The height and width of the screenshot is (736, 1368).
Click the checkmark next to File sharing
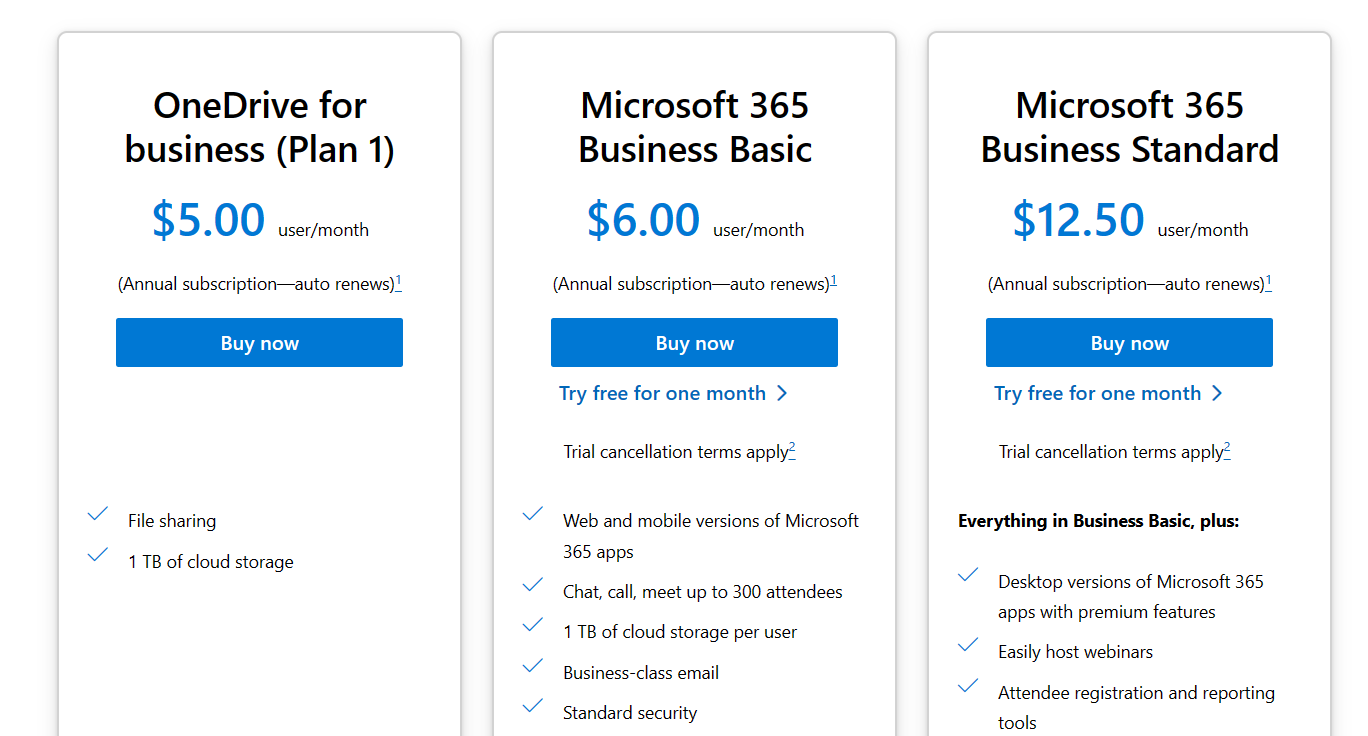coord(98,514)
